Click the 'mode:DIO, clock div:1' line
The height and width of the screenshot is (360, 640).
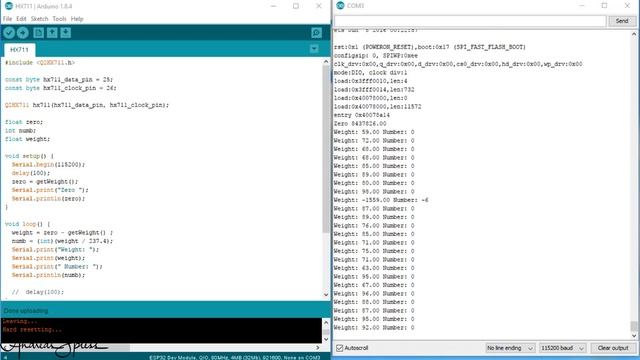(371, 73)
